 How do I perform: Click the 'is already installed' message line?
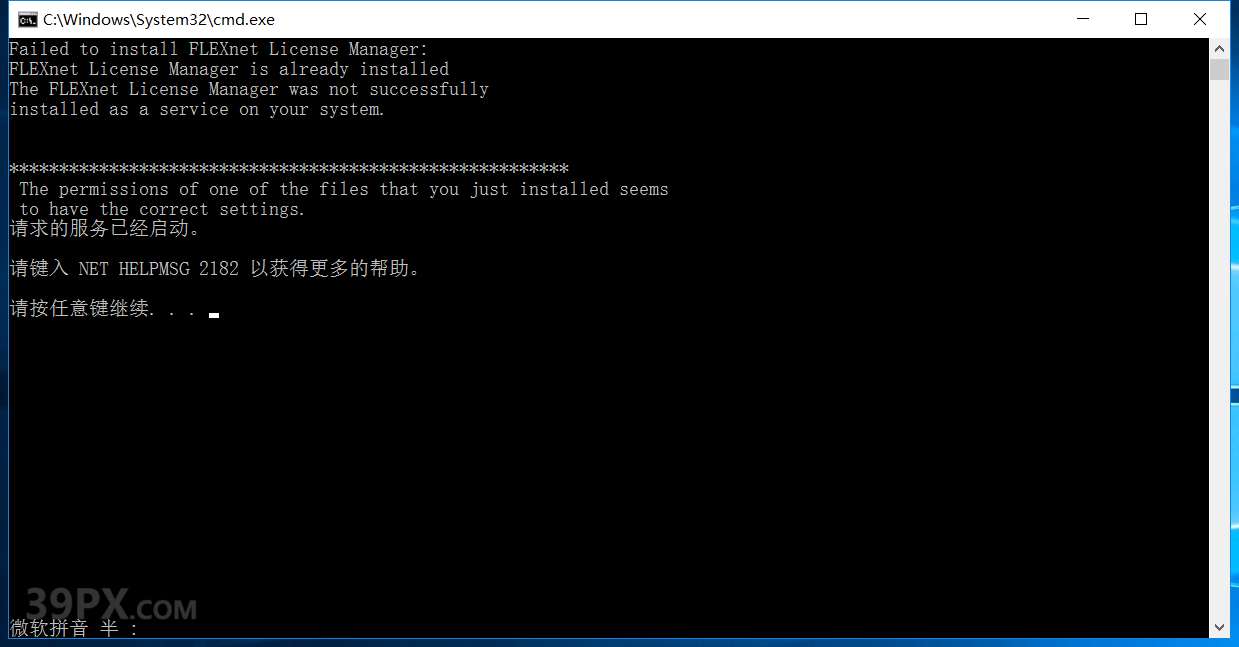[229, 69]
